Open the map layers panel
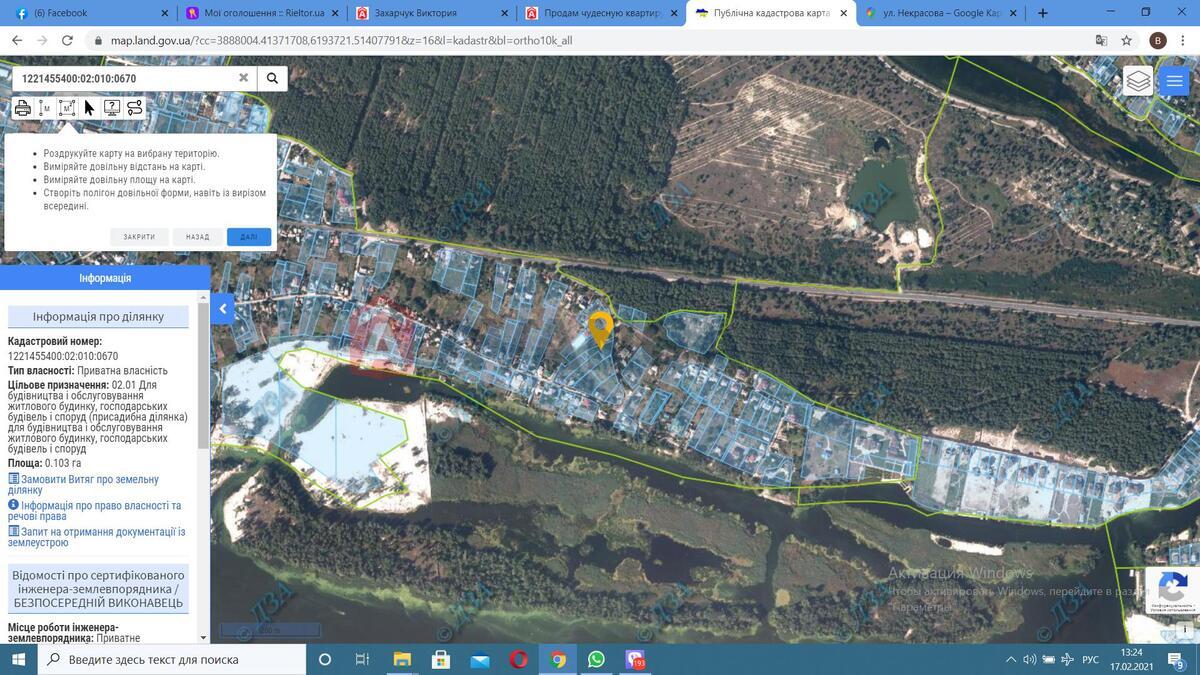Screen dimensions: 1200x675 point(1138,81)
